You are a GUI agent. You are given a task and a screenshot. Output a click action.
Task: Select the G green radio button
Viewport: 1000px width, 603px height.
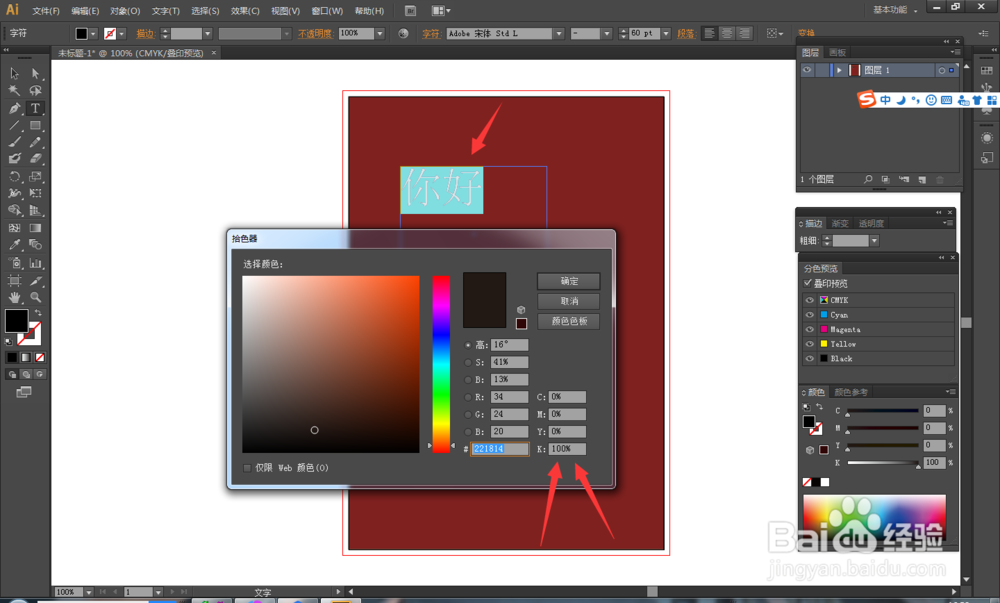[x=468, y=414]
